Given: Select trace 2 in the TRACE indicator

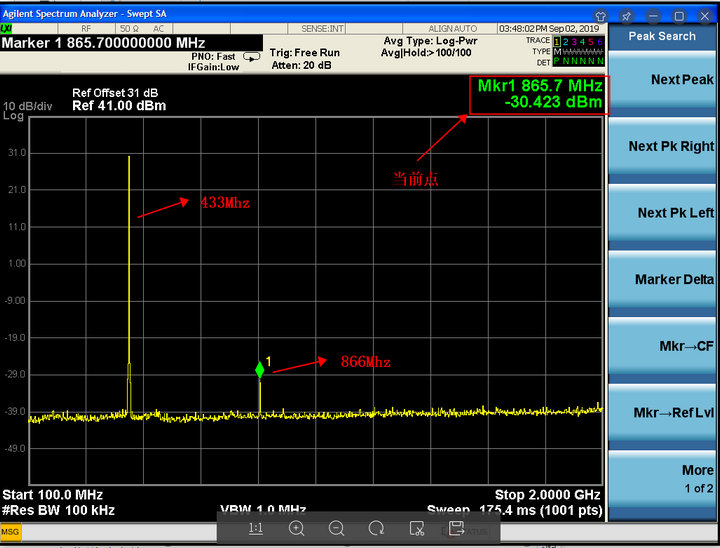Looking at the screenshot, I should pyautogui.click(x=566, y=41).
